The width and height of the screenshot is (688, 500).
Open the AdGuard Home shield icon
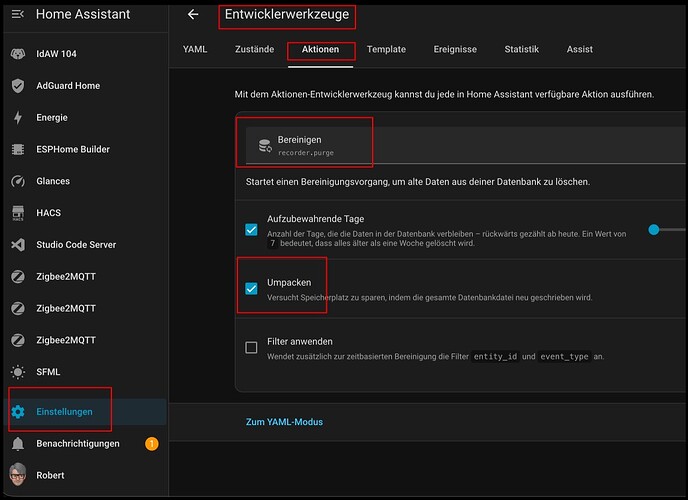coord(18,86)
